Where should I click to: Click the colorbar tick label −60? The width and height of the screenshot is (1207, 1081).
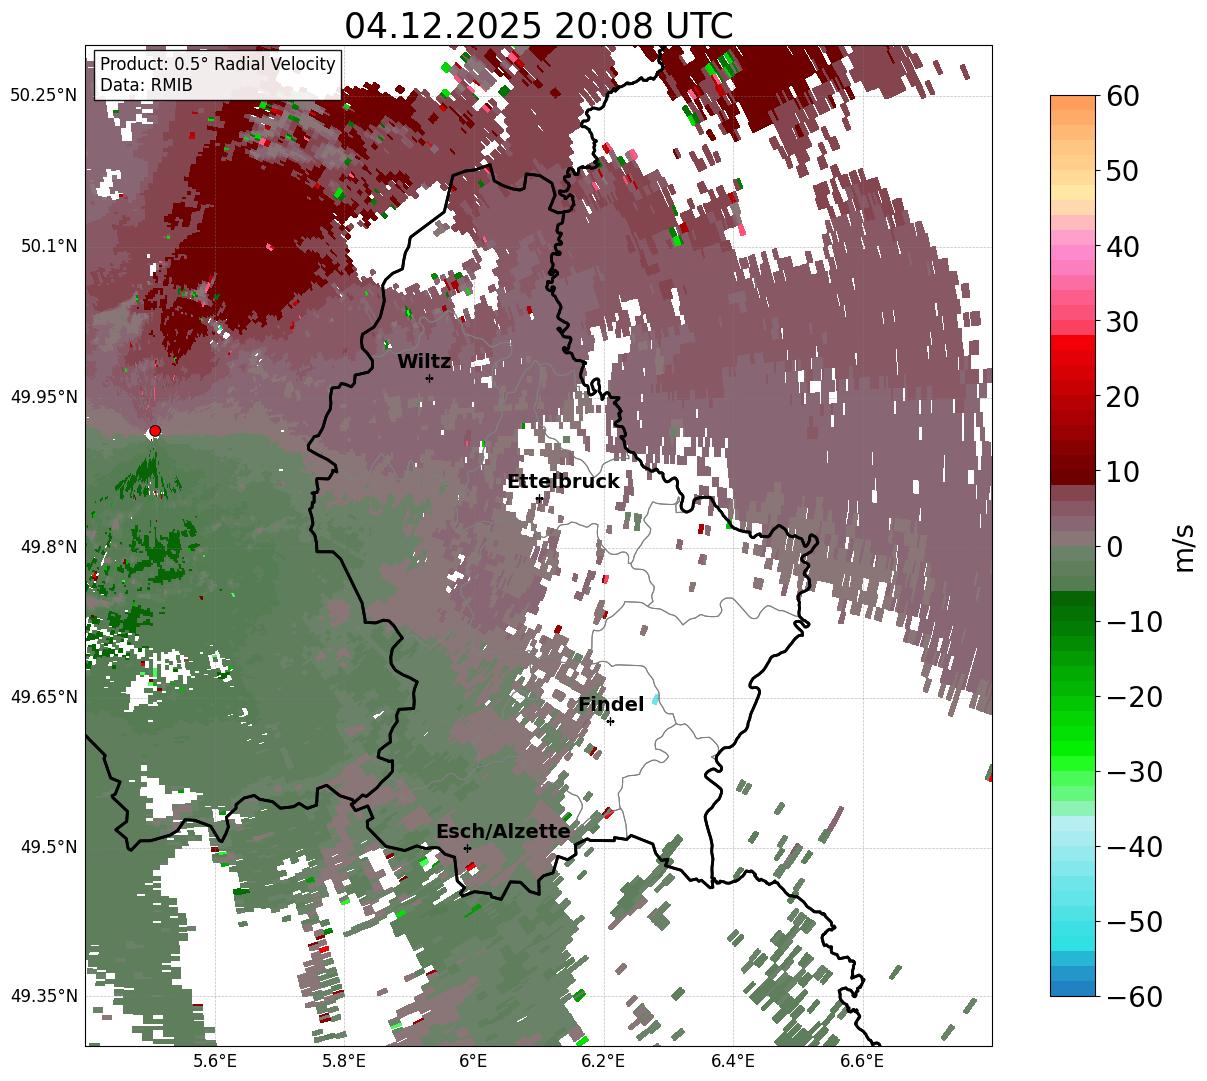tap(1134, 996)
